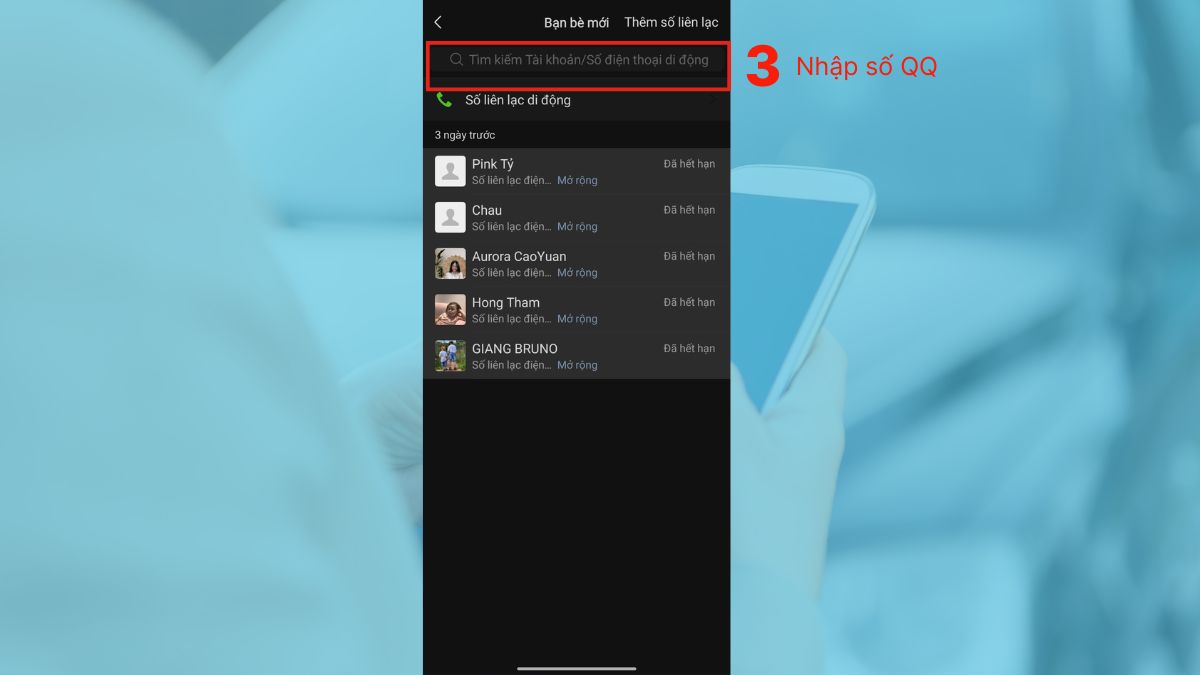Select the name Hong Tham

[x=506, y=302]
